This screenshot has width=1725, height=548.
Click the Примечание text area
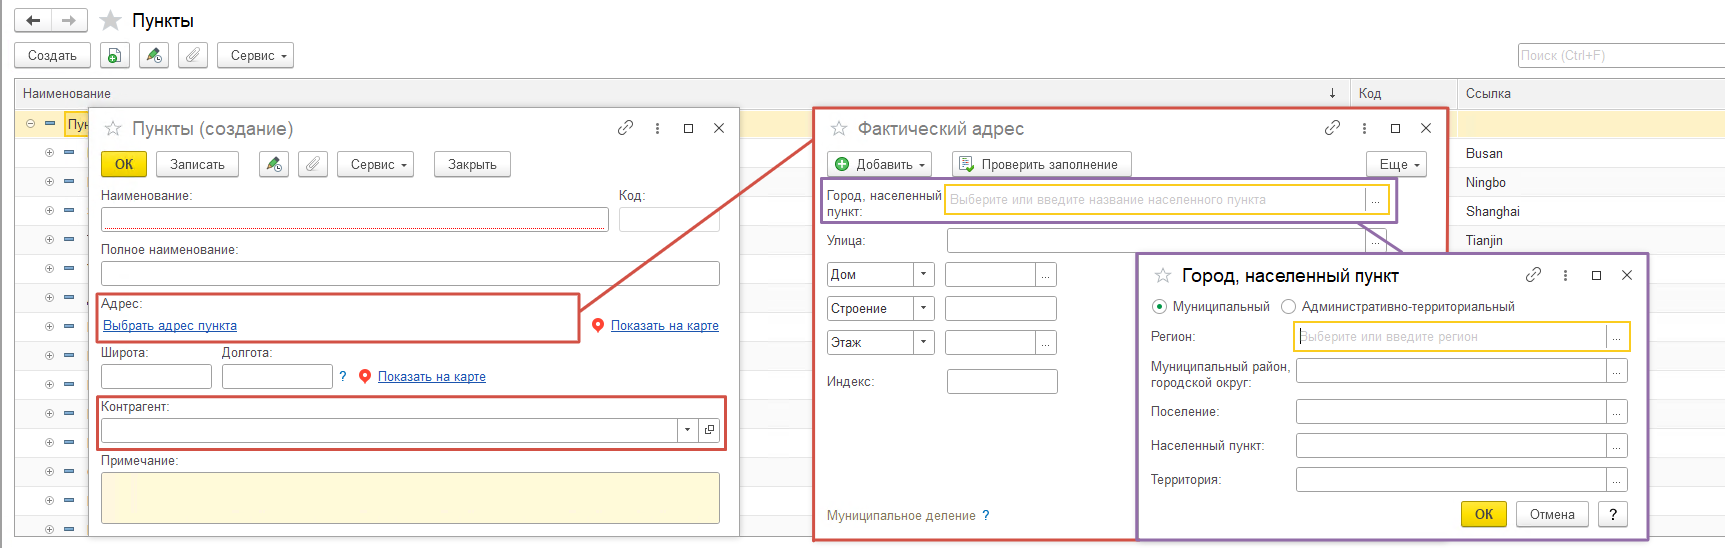410,498
